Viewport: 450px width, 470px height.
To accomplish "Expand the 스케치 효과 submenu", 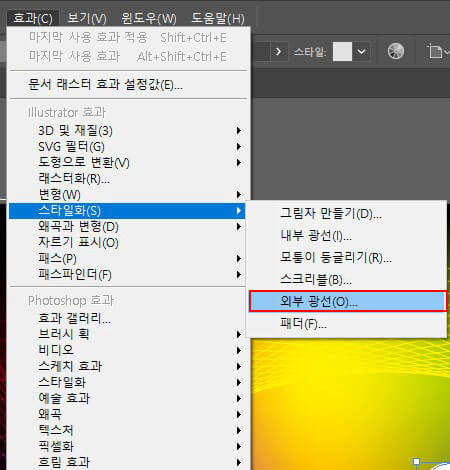I will tap(128, 366).
